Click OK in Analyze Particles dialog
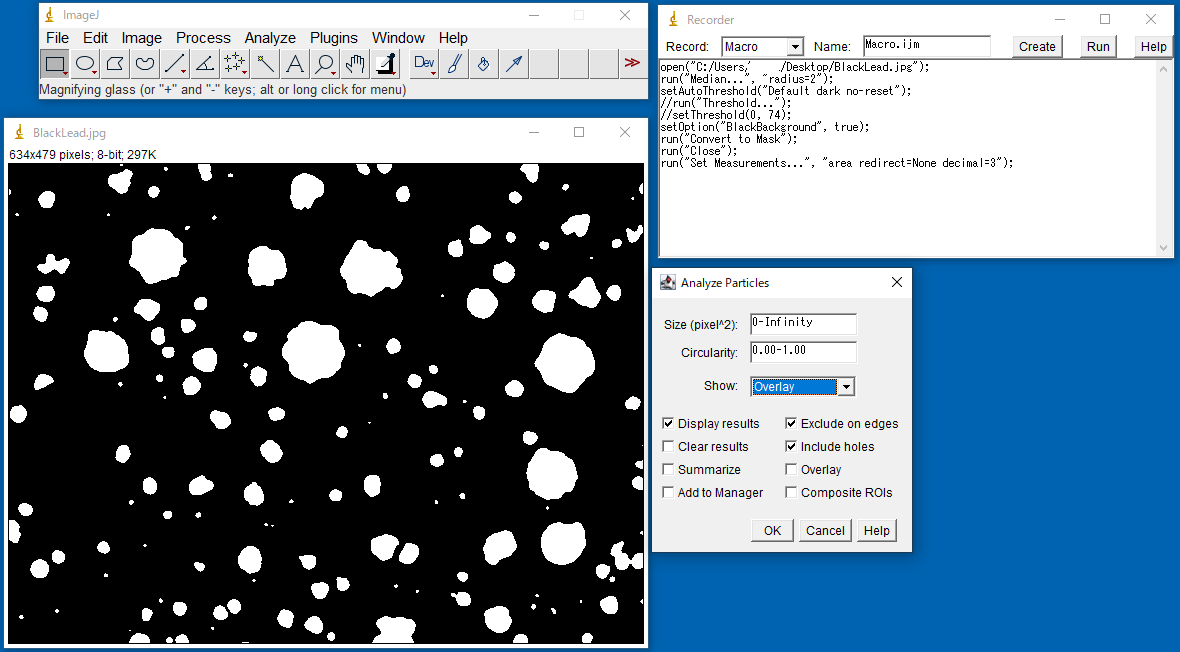Image resolution: width=1180 pixels, height=652 pixels. point(772,531)
